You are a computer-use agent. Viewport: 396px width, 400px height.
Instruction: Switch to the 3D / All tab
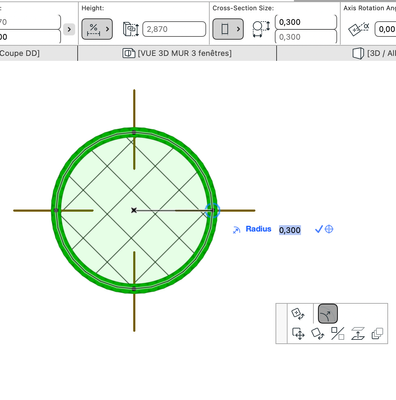(337, 53)
